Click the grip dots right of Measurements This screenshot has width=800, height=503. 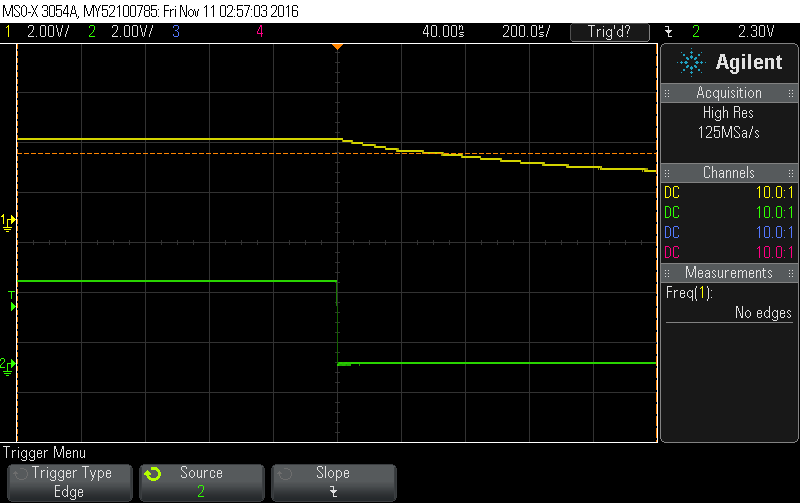click(x=791, y=273)
